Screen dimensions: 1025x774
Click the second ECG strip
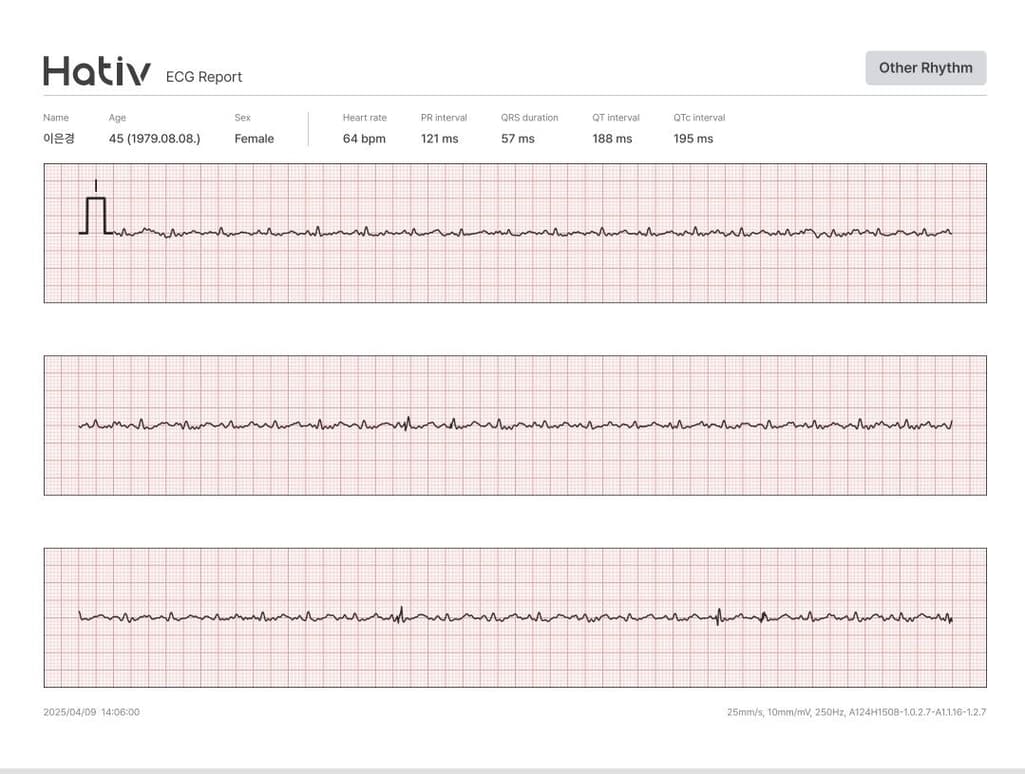[x=515, y=425]
